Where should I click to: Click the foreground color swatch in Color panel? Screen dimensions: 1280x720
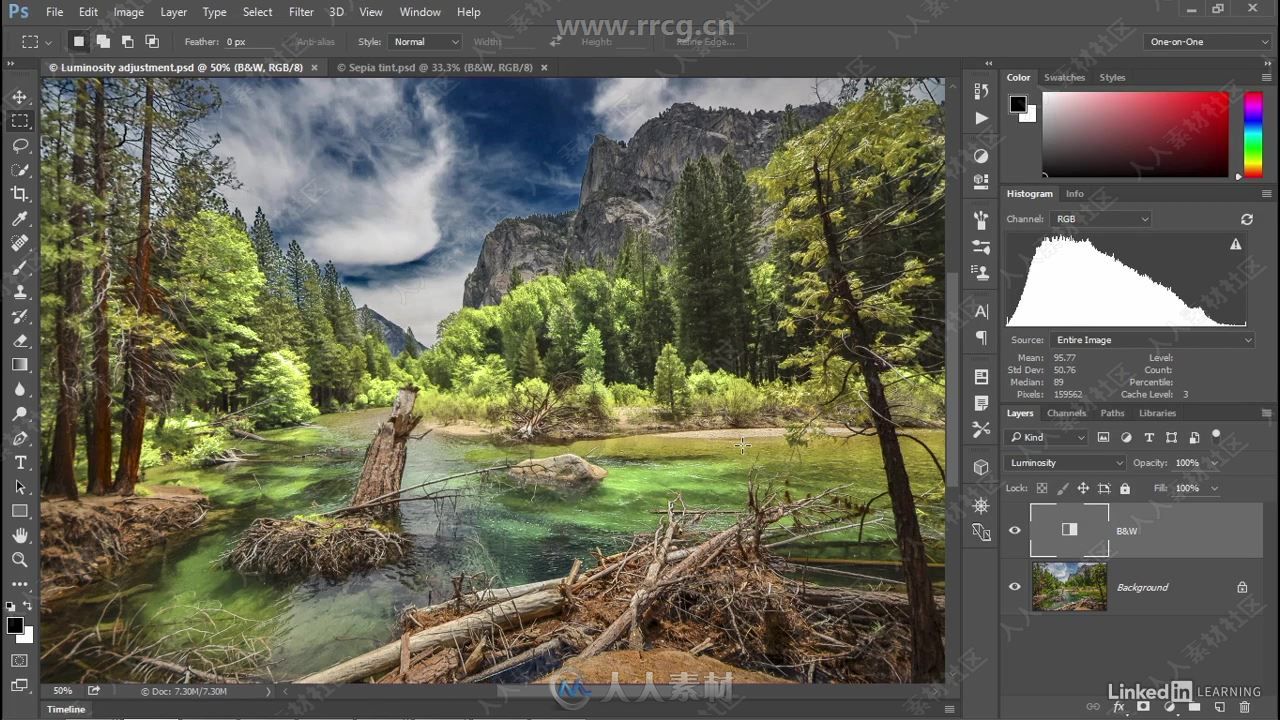1018,104
